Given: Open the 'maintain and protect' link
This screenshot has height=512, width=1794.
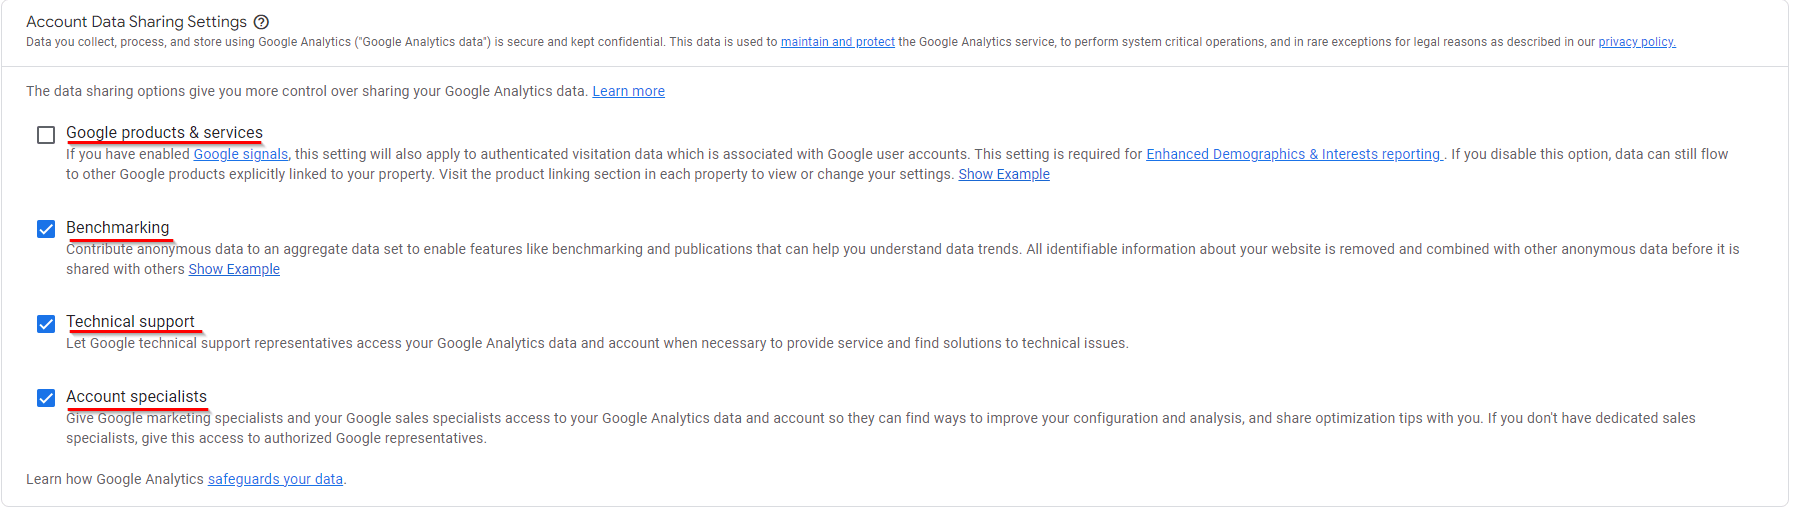Looking at the screenshot, I should (x=837, y=42).
